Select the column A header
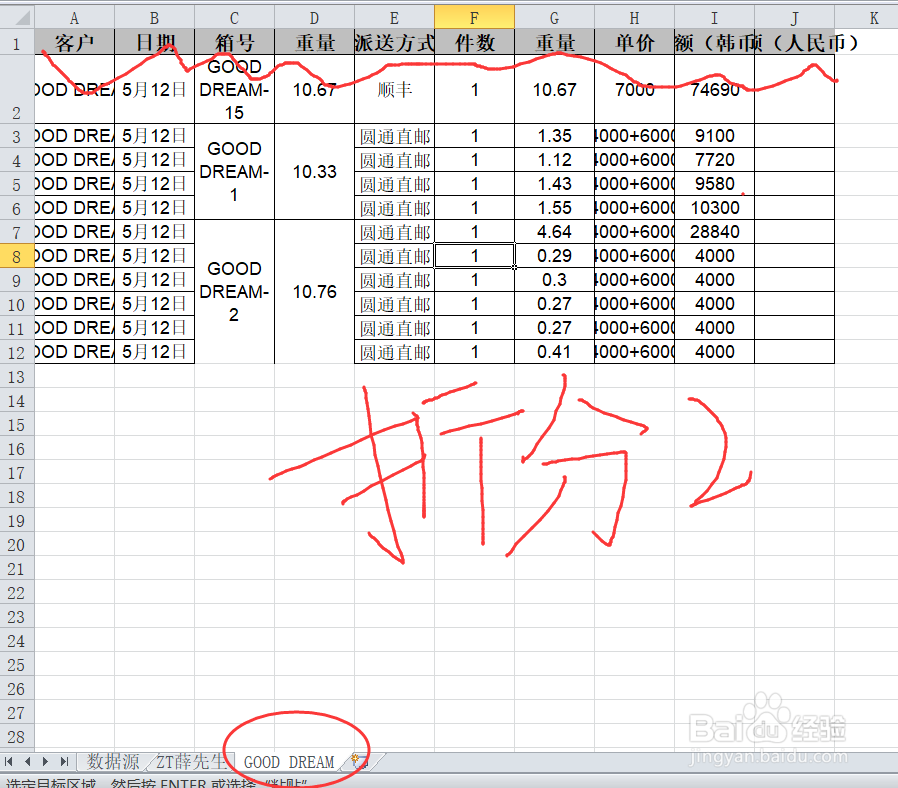Viewport: 898px width, 788px height. [74, 16]
